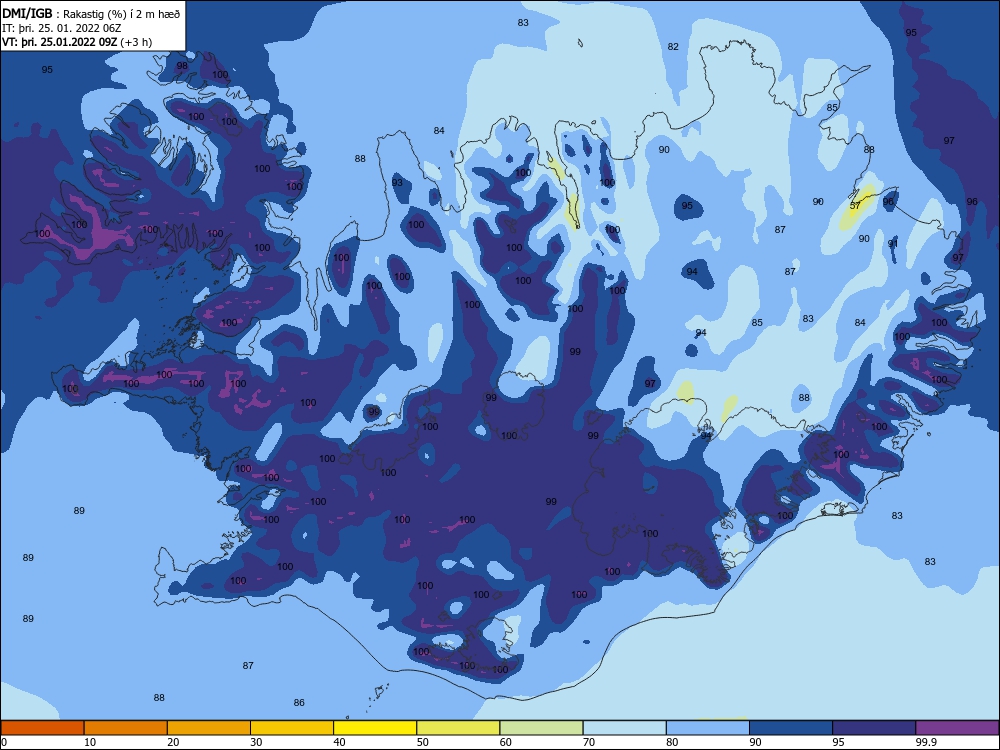Click the title text 'DMI/IGB : Rakastig (%) í 2 m hæð'
Viewport: 1000px width, 750px height.
pyautogui.click(x=91, y=13)
